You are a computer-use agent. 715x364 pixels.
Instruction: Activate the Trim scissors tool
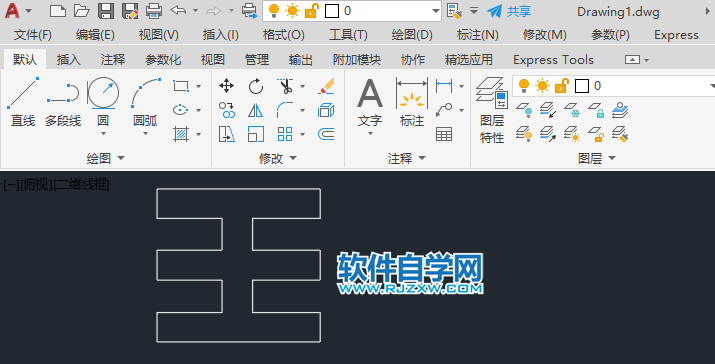[285, 86]
